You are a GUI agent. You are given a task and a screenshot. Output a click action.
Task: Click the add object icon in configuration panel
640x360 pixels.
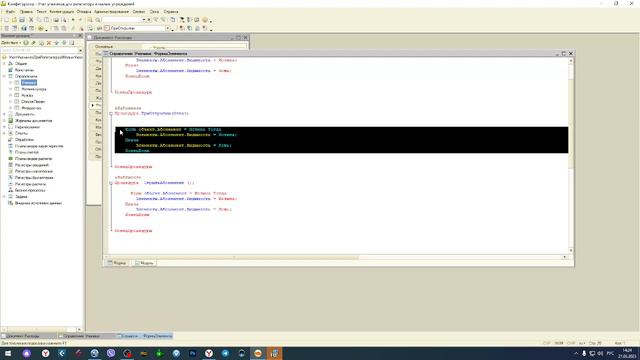click(26, 42)
